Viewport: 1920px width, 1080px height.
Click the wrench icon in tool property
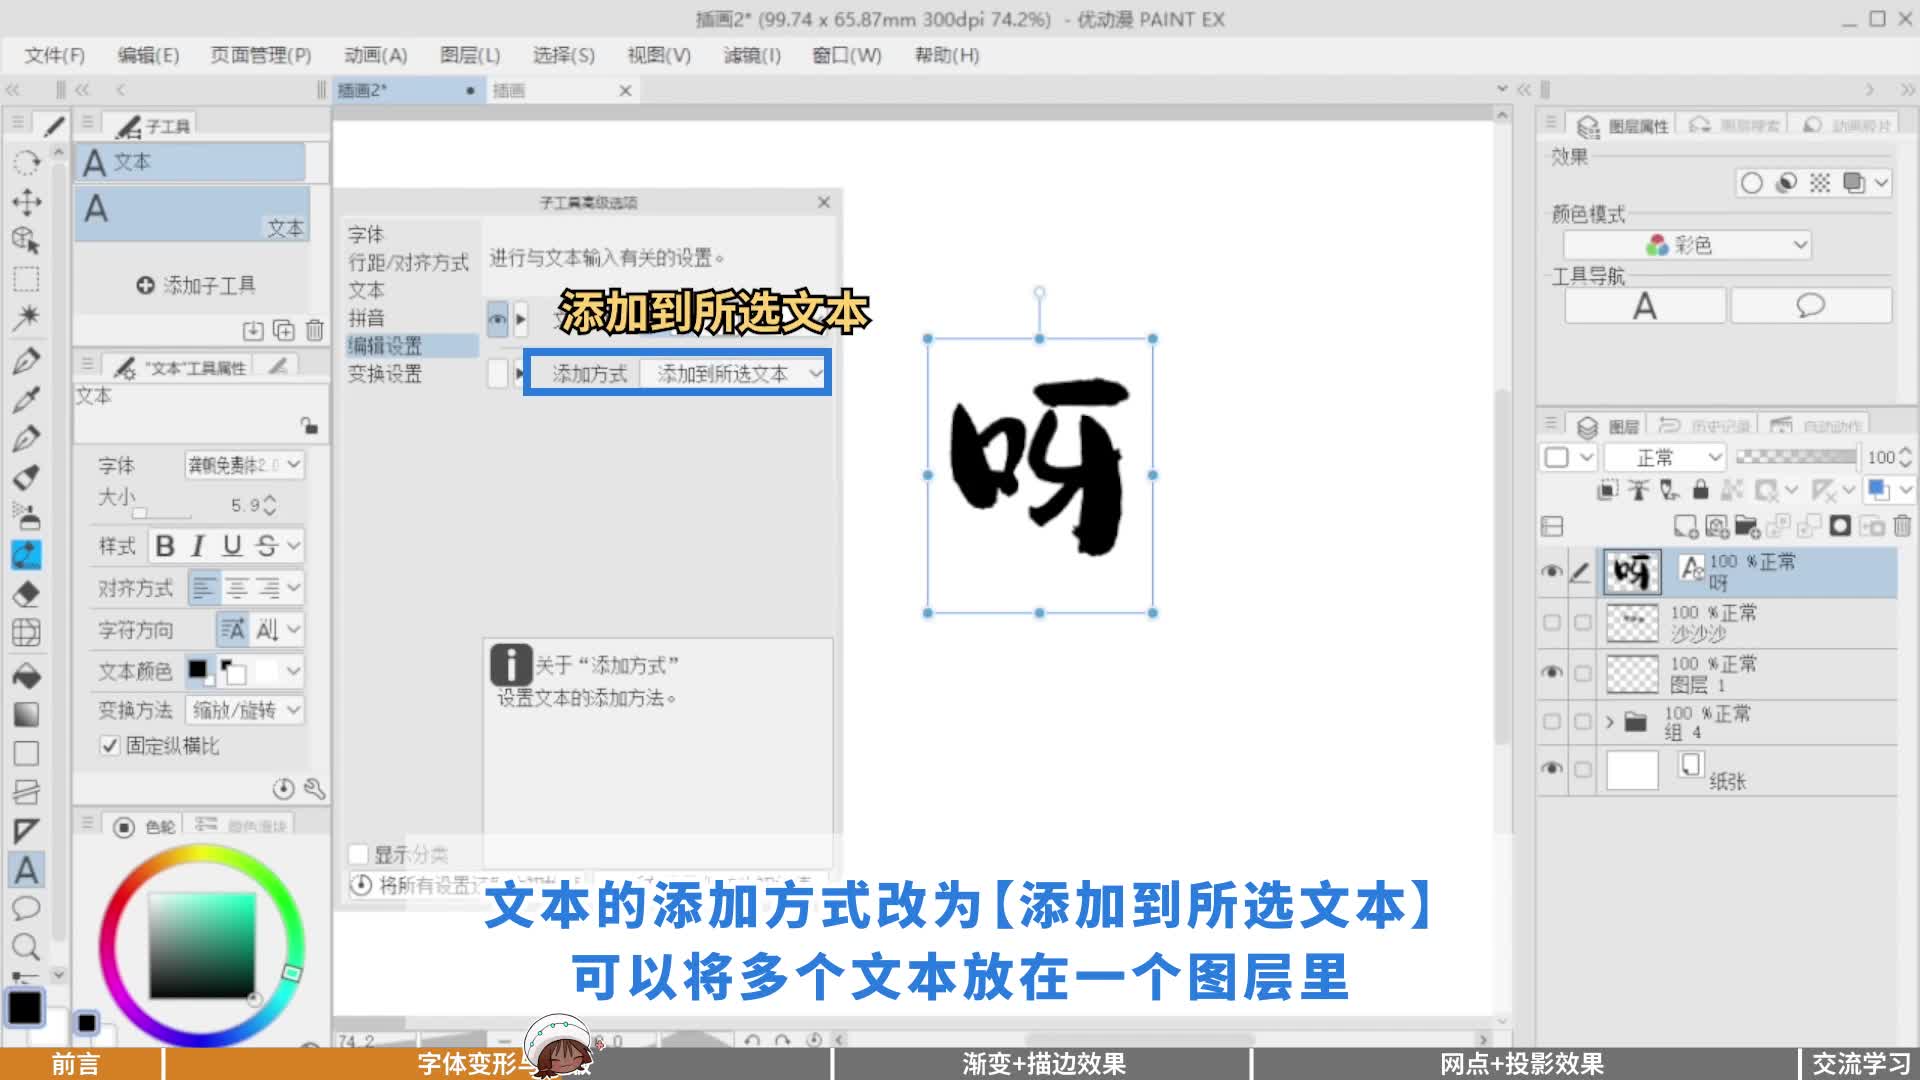(315, 789)
